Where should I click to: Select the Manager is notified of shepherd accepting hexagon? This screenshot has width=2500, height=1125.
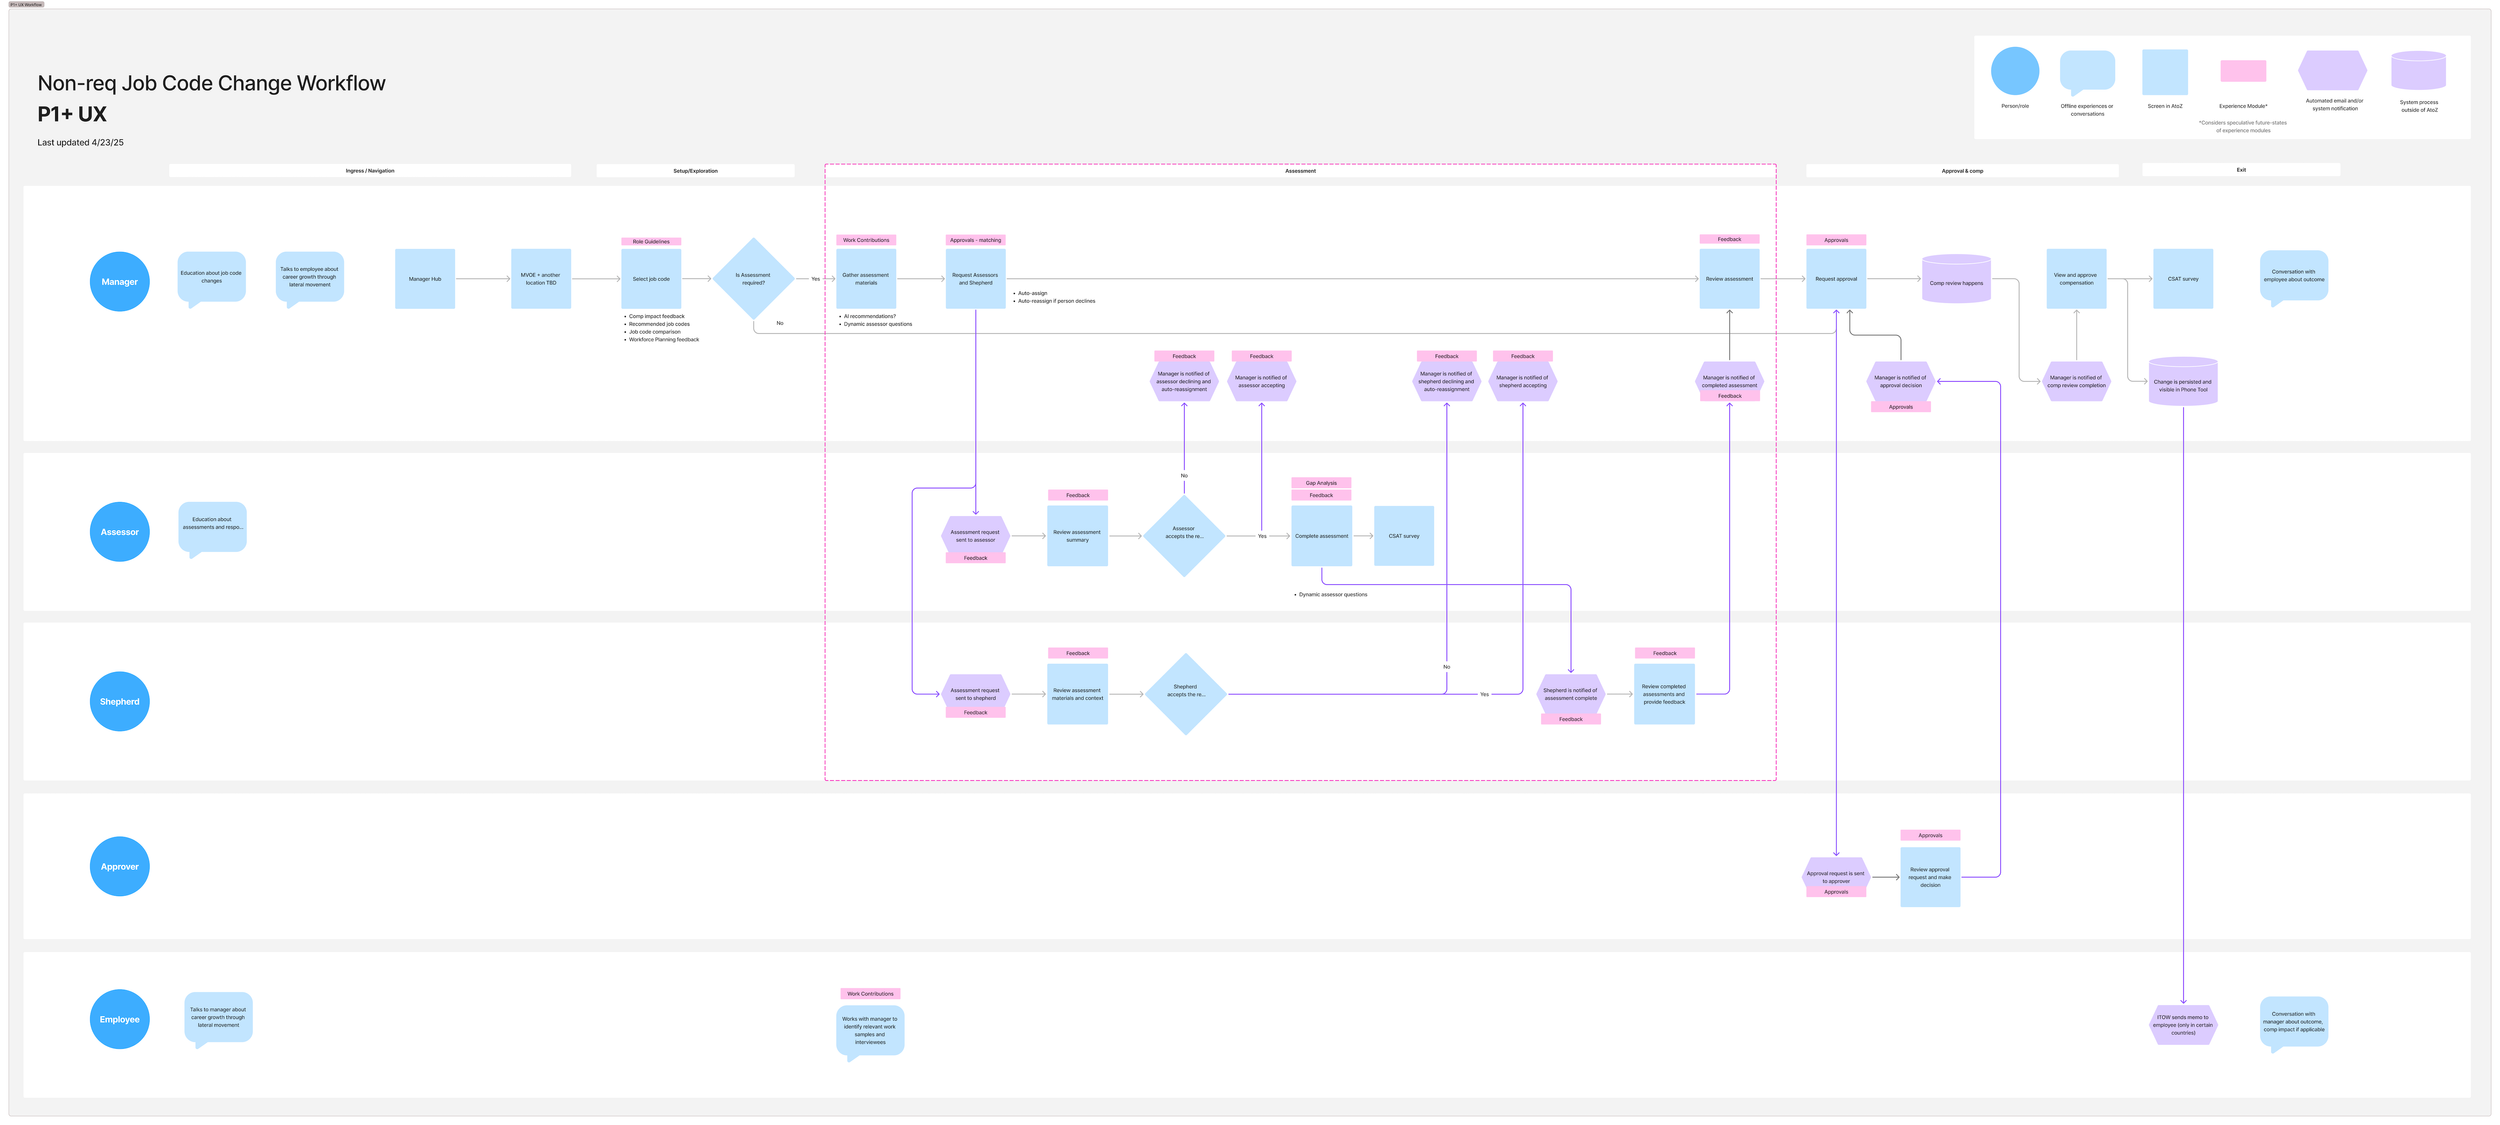[1522, 381]
